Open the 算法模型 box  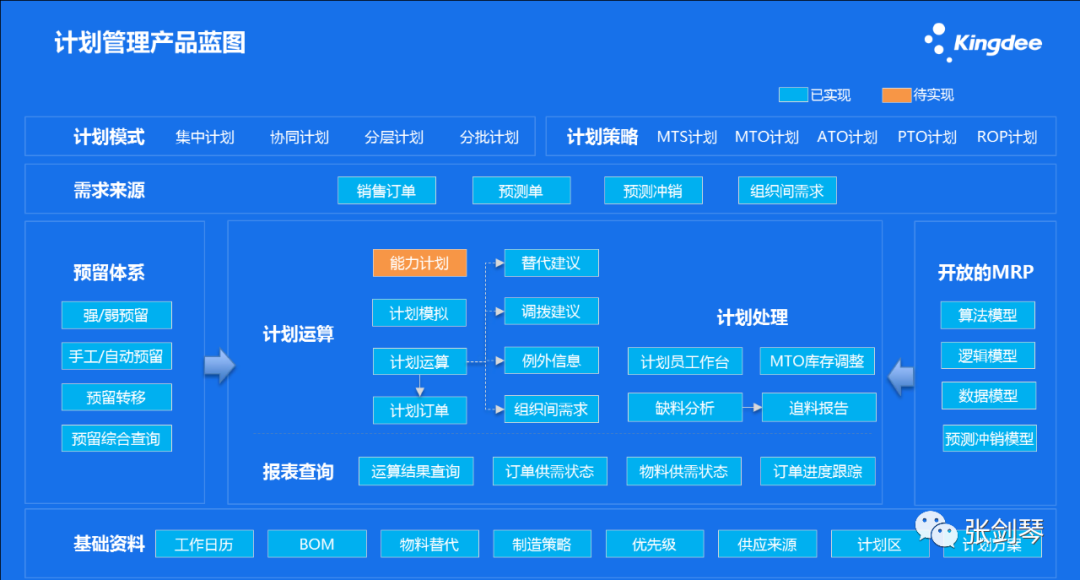click(x=988, y=315)
